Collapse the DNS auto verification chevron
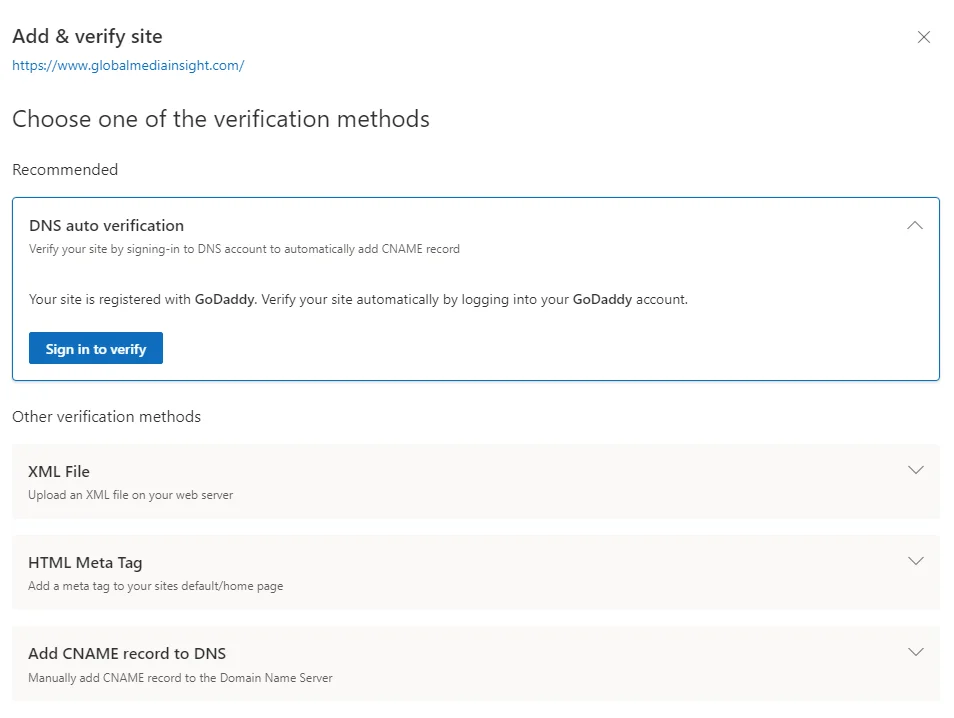The image size is (954, 718). pos(914,226)
